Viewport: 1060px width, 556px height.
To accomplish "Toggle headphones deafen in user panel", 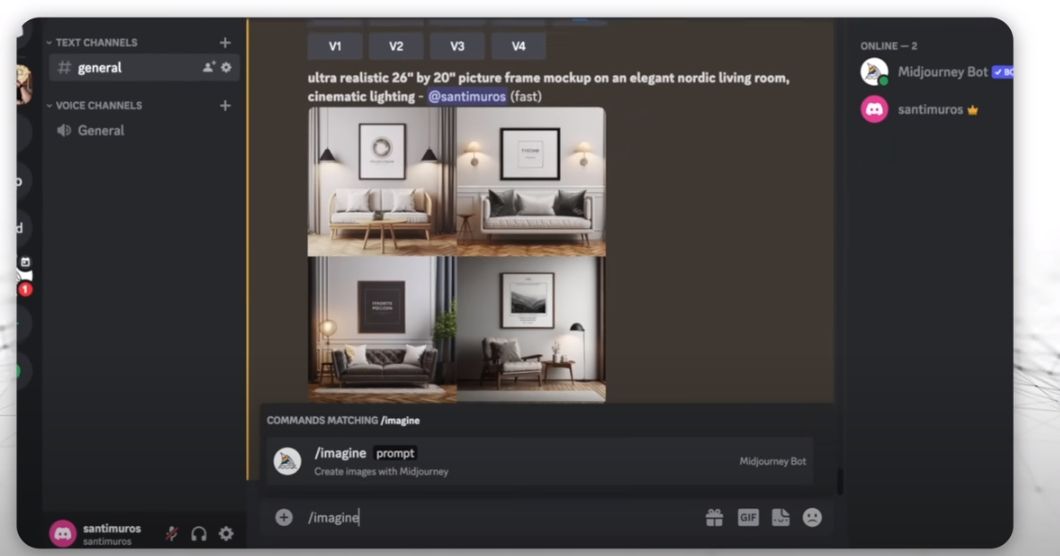I will click(x=199, y=533).
